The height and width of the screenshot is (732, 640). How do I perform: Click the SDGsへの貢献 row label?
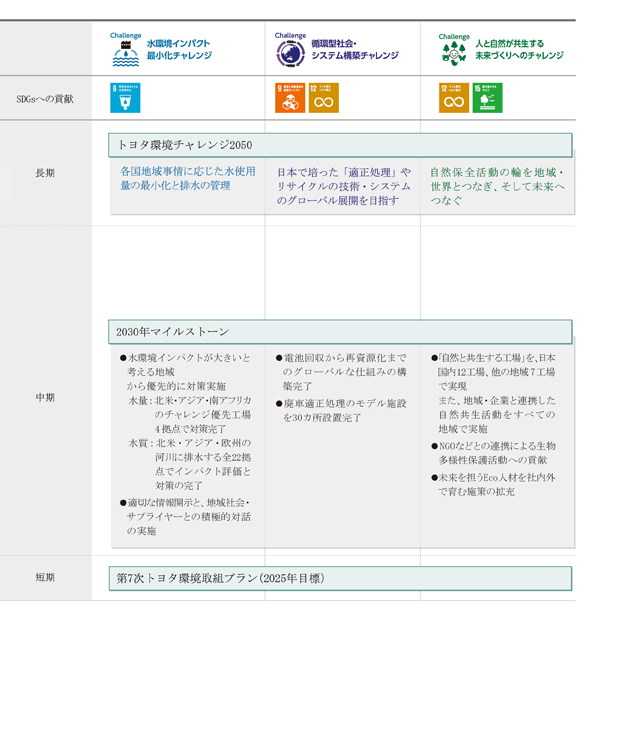pyautogui.click(x=45, y=99)
